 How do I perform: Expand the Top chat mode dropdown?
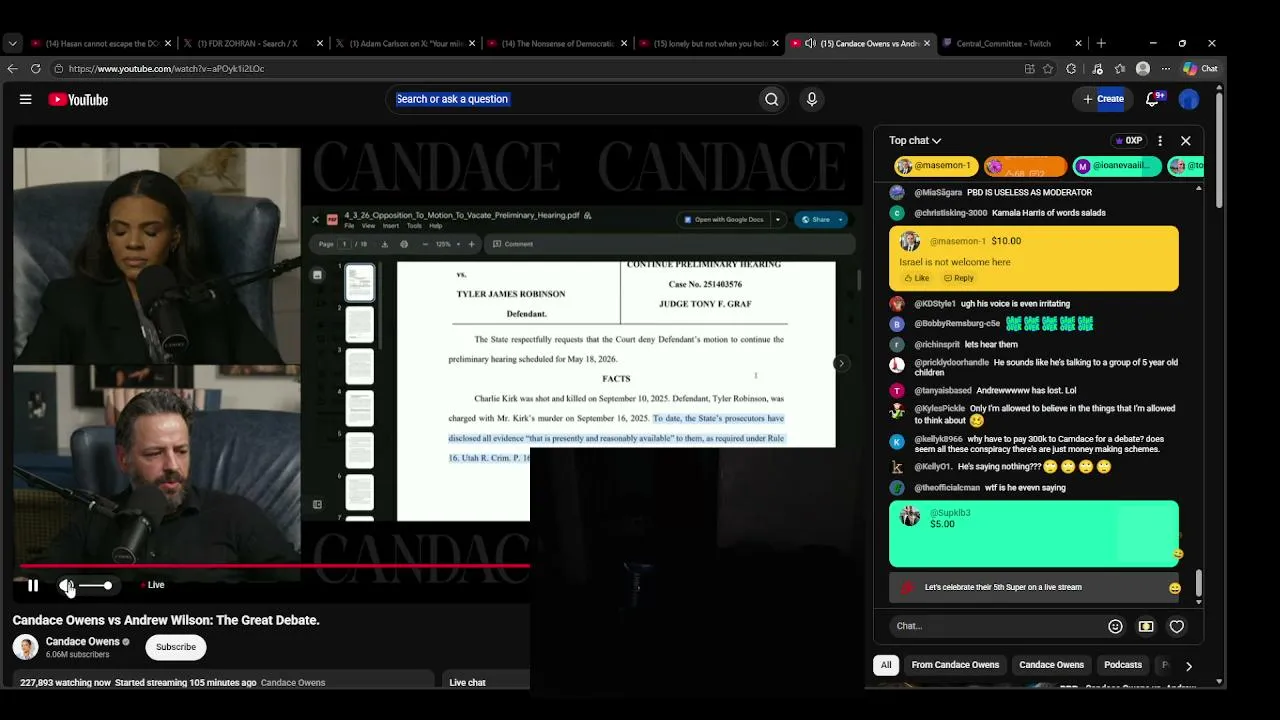(915, 141)
